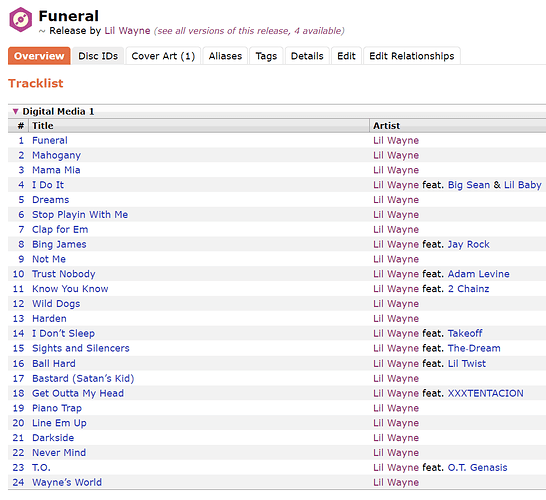Open the Details tab
Viewport: 546px width, 500px height.
[x=307, y=56]
